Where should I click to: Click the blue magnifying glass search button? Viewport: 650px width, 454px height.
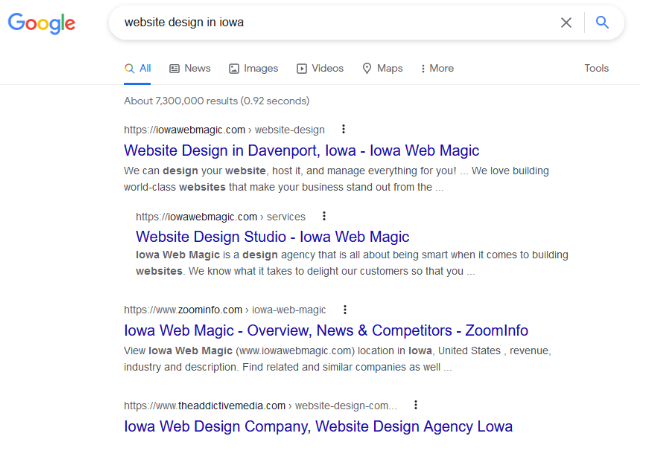[602, 22]
